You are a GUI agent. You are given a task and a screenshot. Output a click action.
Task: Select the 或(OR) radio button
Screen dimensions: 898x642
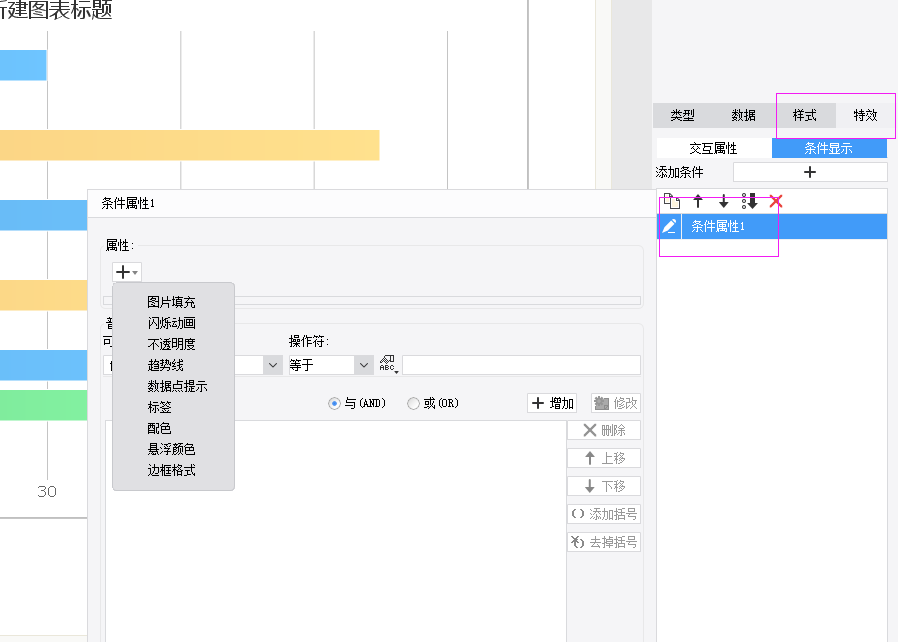[413, 404]
